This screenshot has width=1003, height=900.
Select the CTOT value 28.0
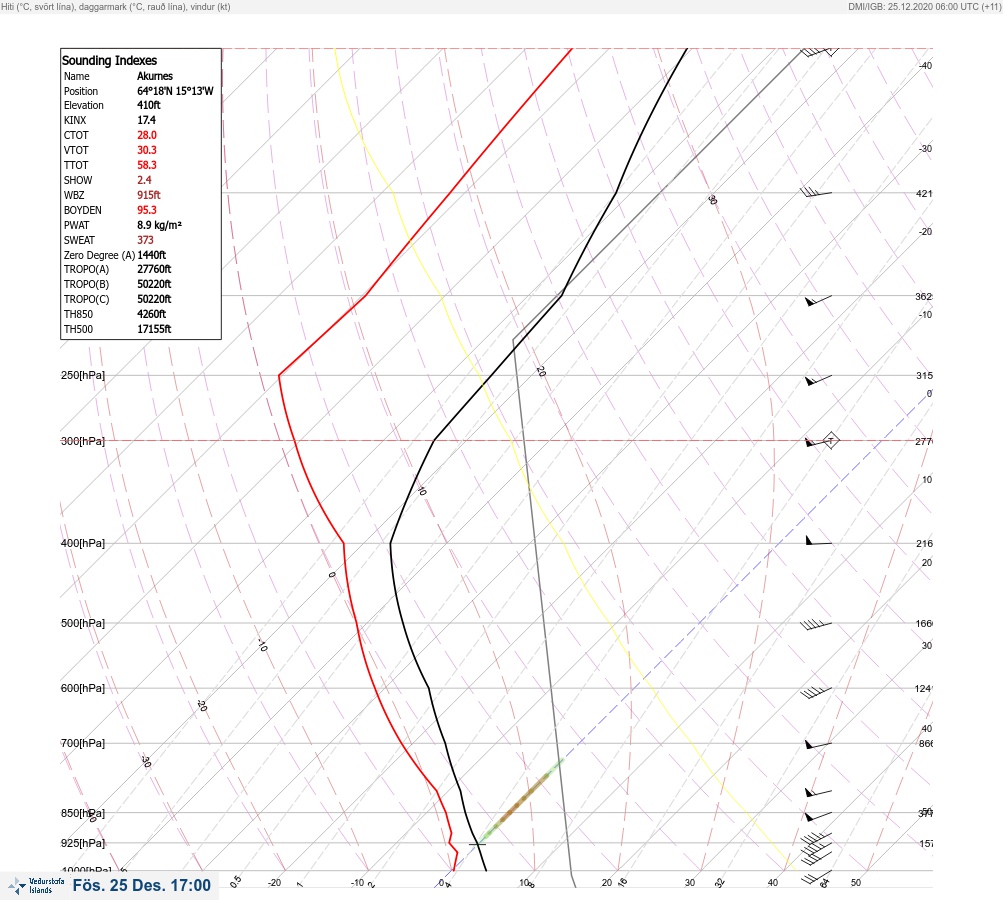[x=146, y=135]
